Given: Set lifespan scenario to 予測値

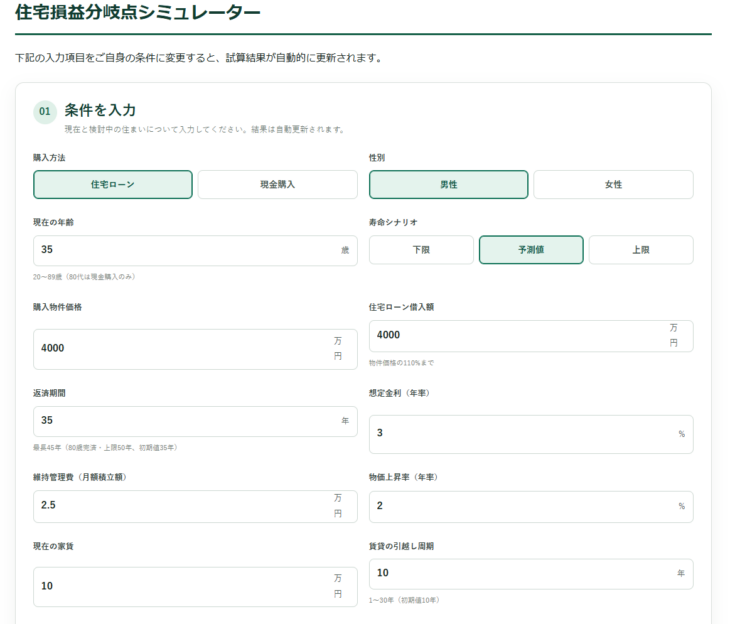Looking at the screenshot, I should (531, 250).
